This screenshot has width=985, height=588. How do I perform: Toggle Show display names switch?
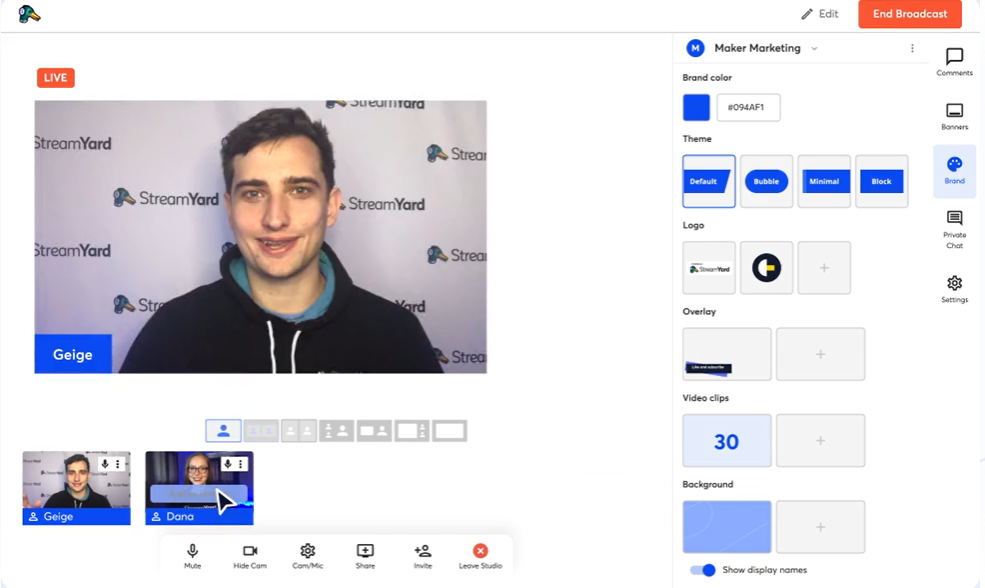(x=703, y=570)
